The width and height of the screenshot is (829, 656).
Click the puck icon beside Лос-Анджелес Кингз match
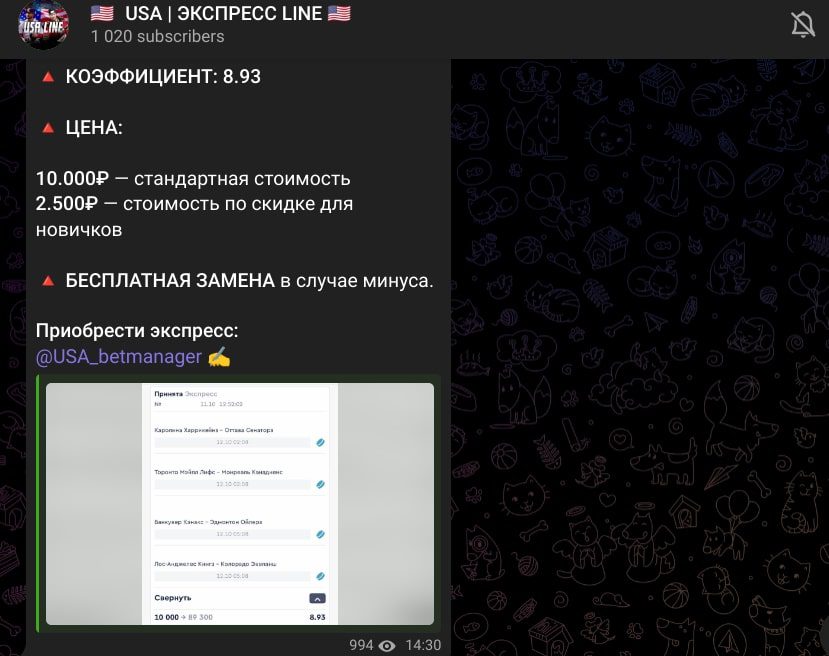point(319,576)
